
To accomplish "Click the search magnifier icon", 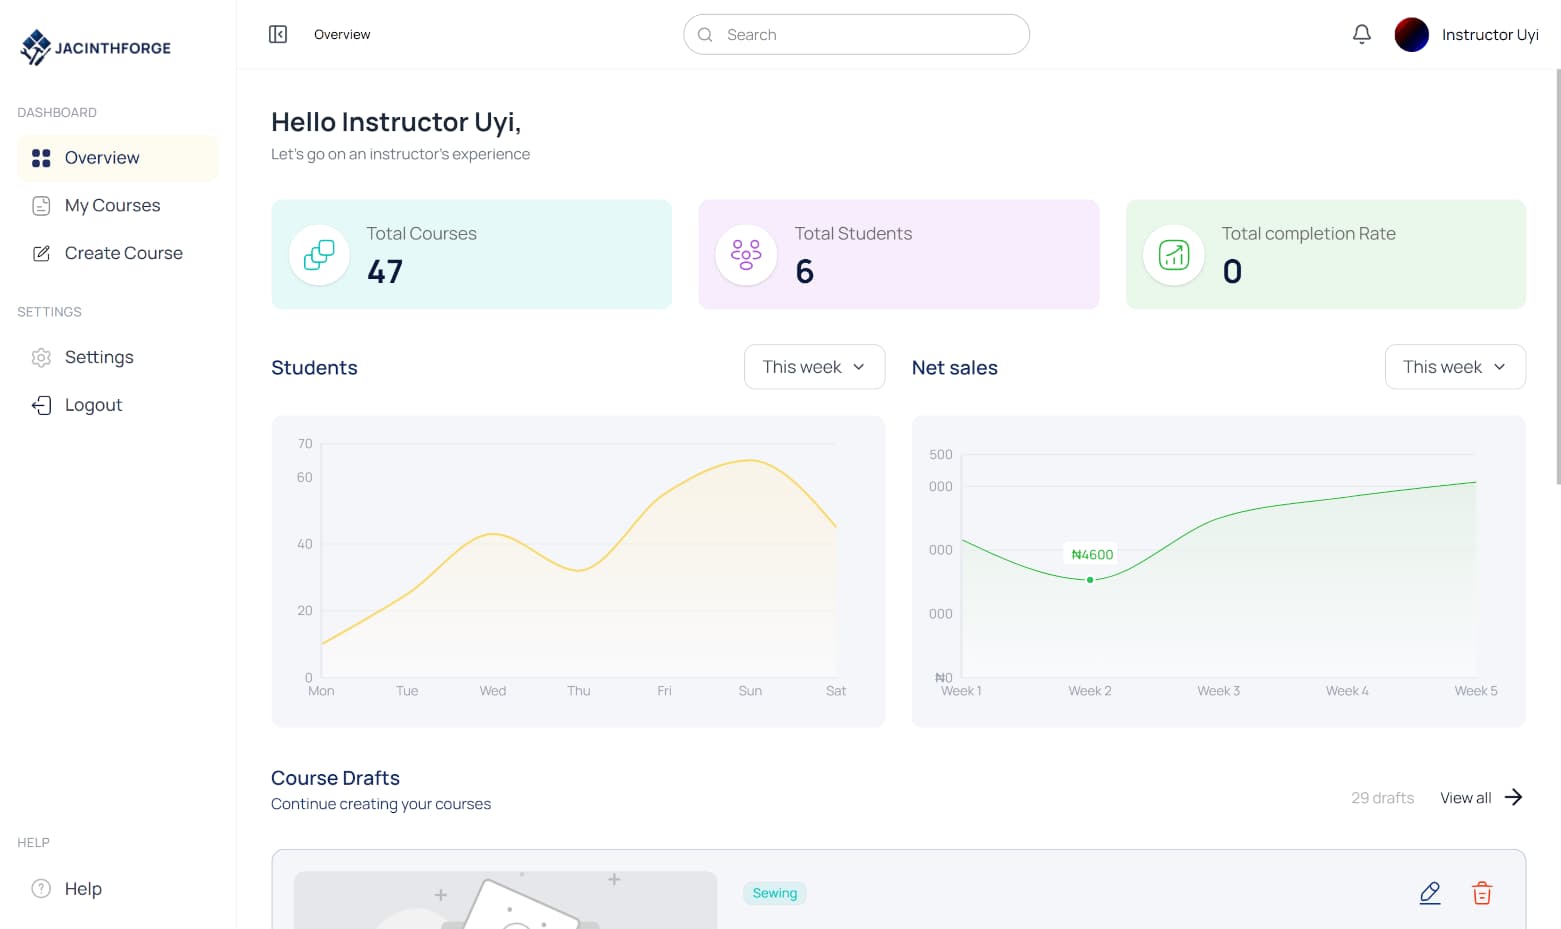I will [x=705, y=35].
